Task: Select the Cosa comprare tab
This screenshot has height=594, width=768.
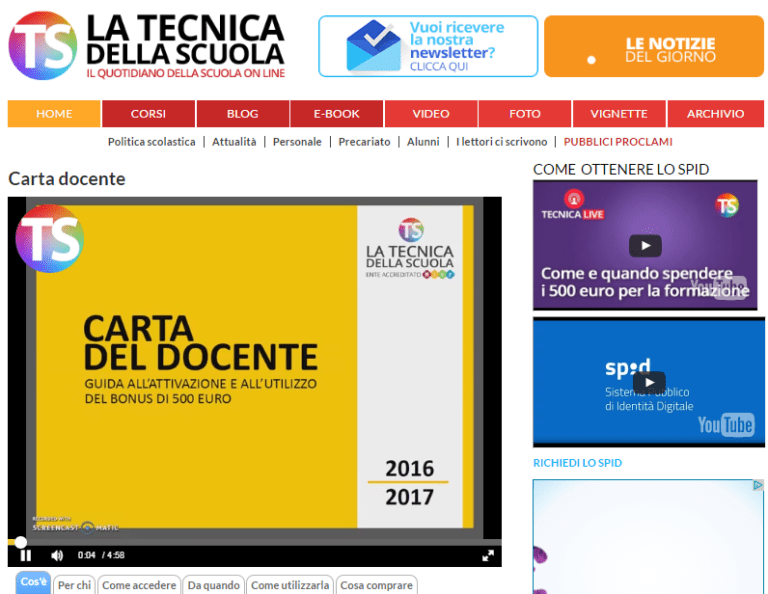Action: (376, 585)
